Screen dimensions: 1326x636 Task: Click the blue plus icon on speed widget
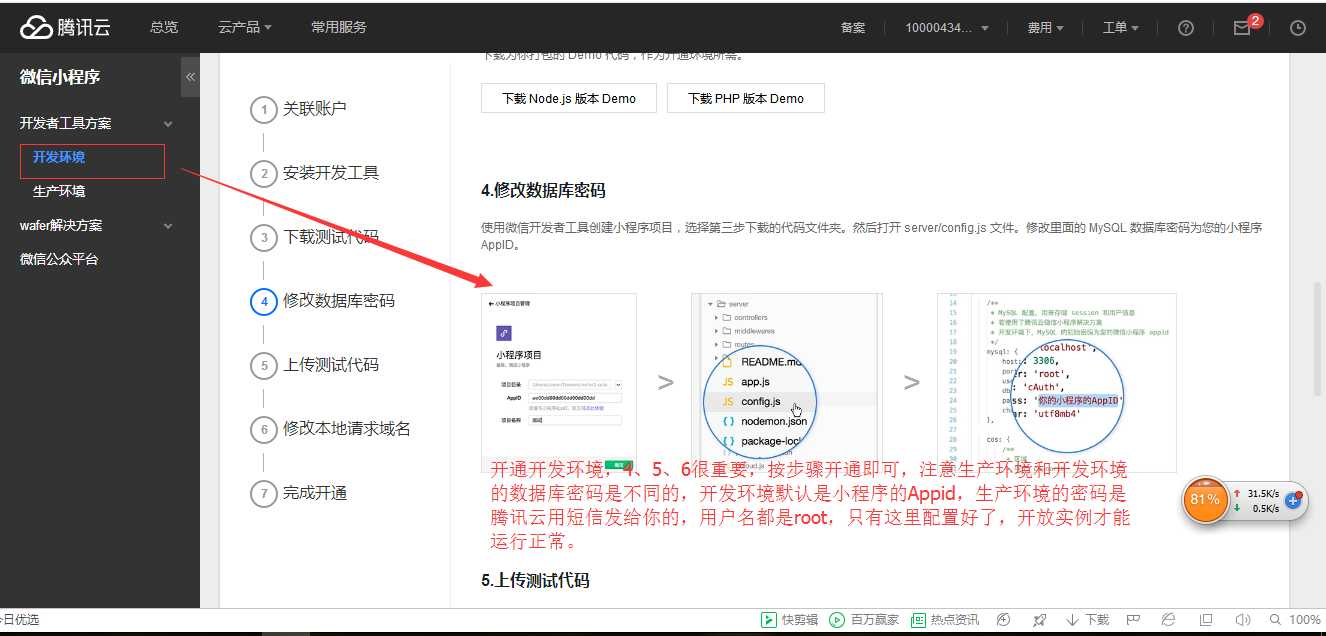tap(1293, 500)
